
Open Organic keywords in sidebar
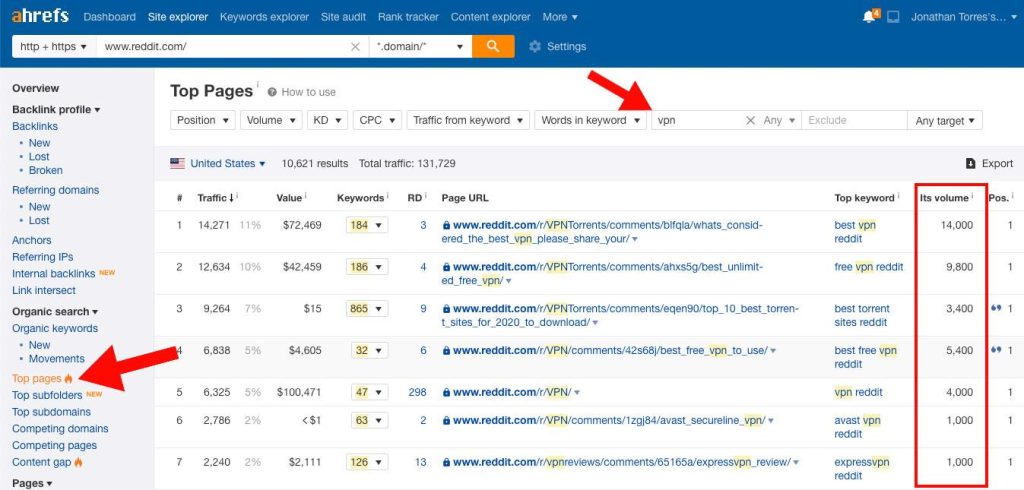(x=55, y=328)
